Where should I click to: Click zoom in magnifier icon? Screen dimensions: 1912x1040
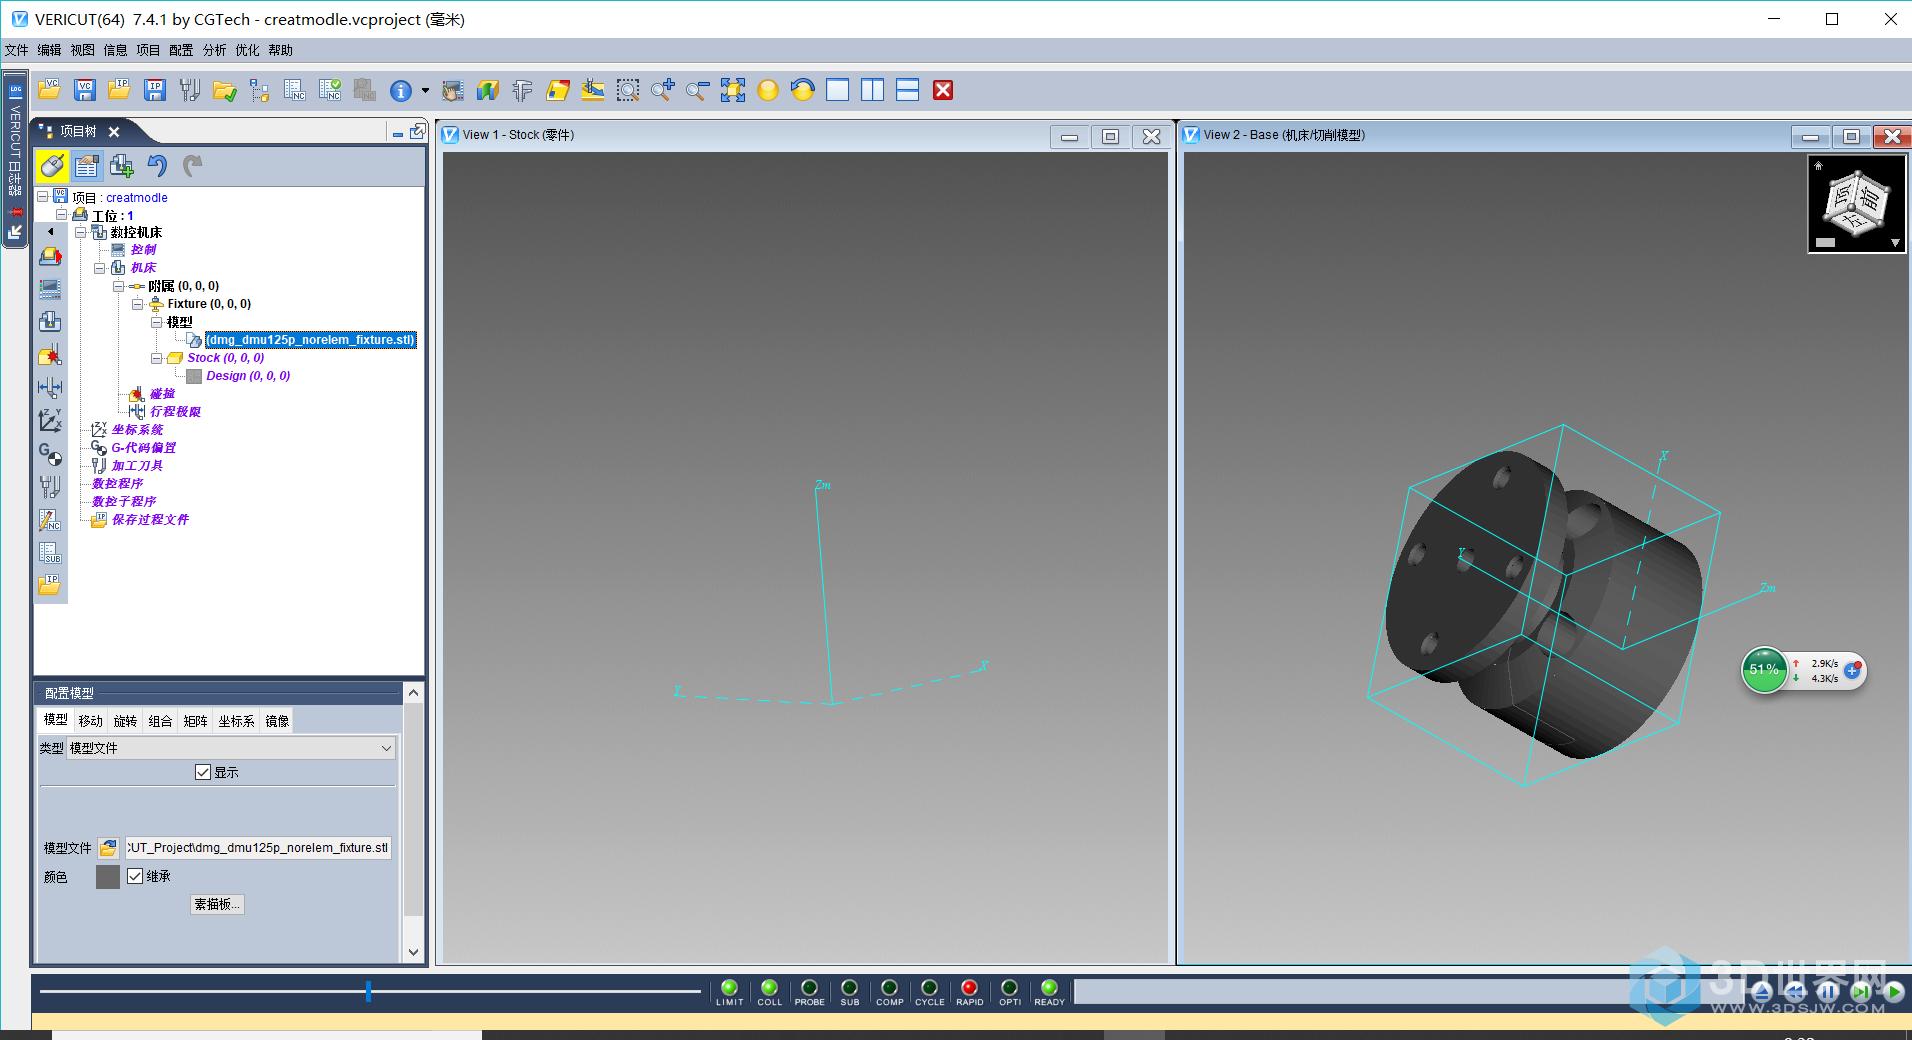point(663,91)
